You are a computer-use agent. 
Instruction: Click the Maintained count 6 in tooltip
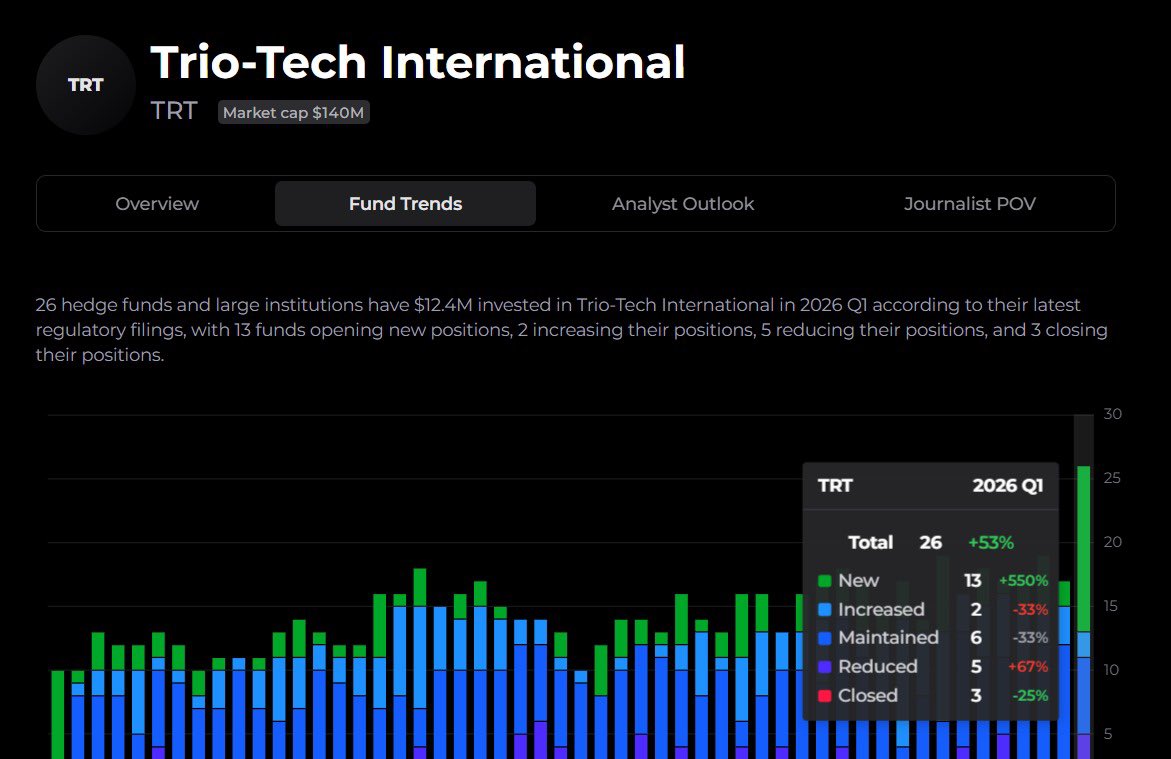tap(975, 637)
